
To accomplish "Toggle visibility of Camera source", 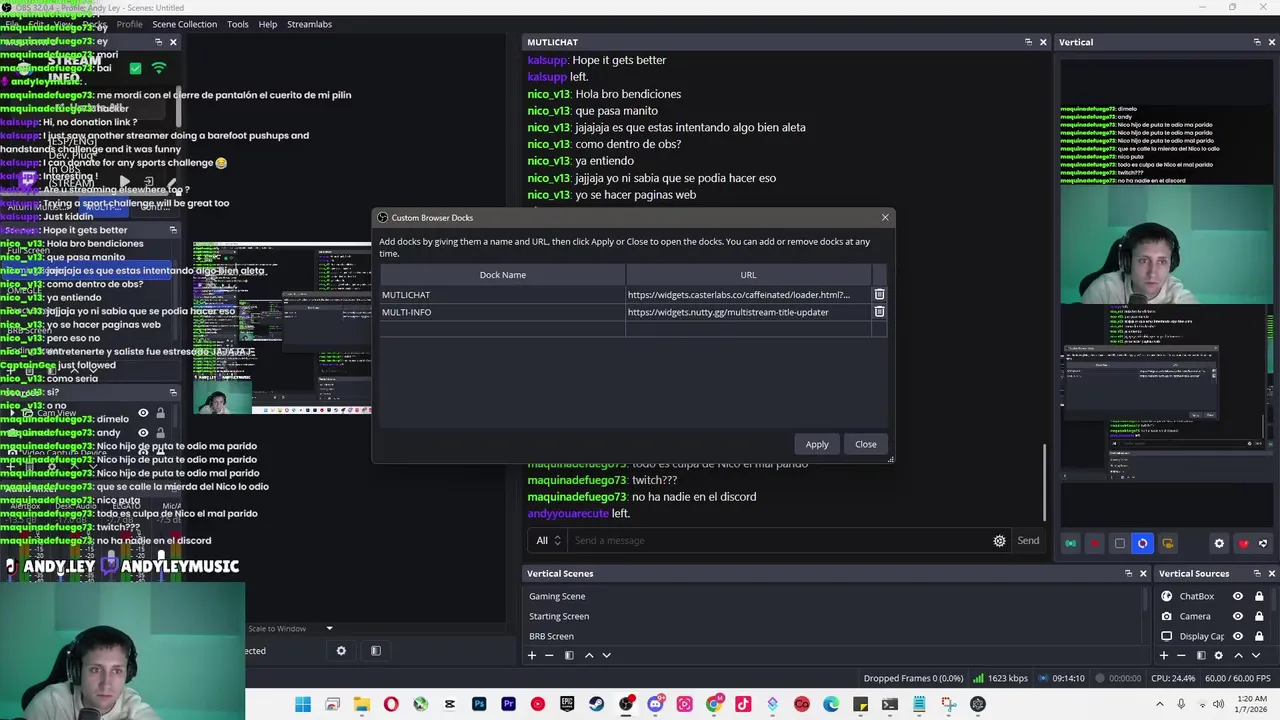I will (x=1238, y=616).
